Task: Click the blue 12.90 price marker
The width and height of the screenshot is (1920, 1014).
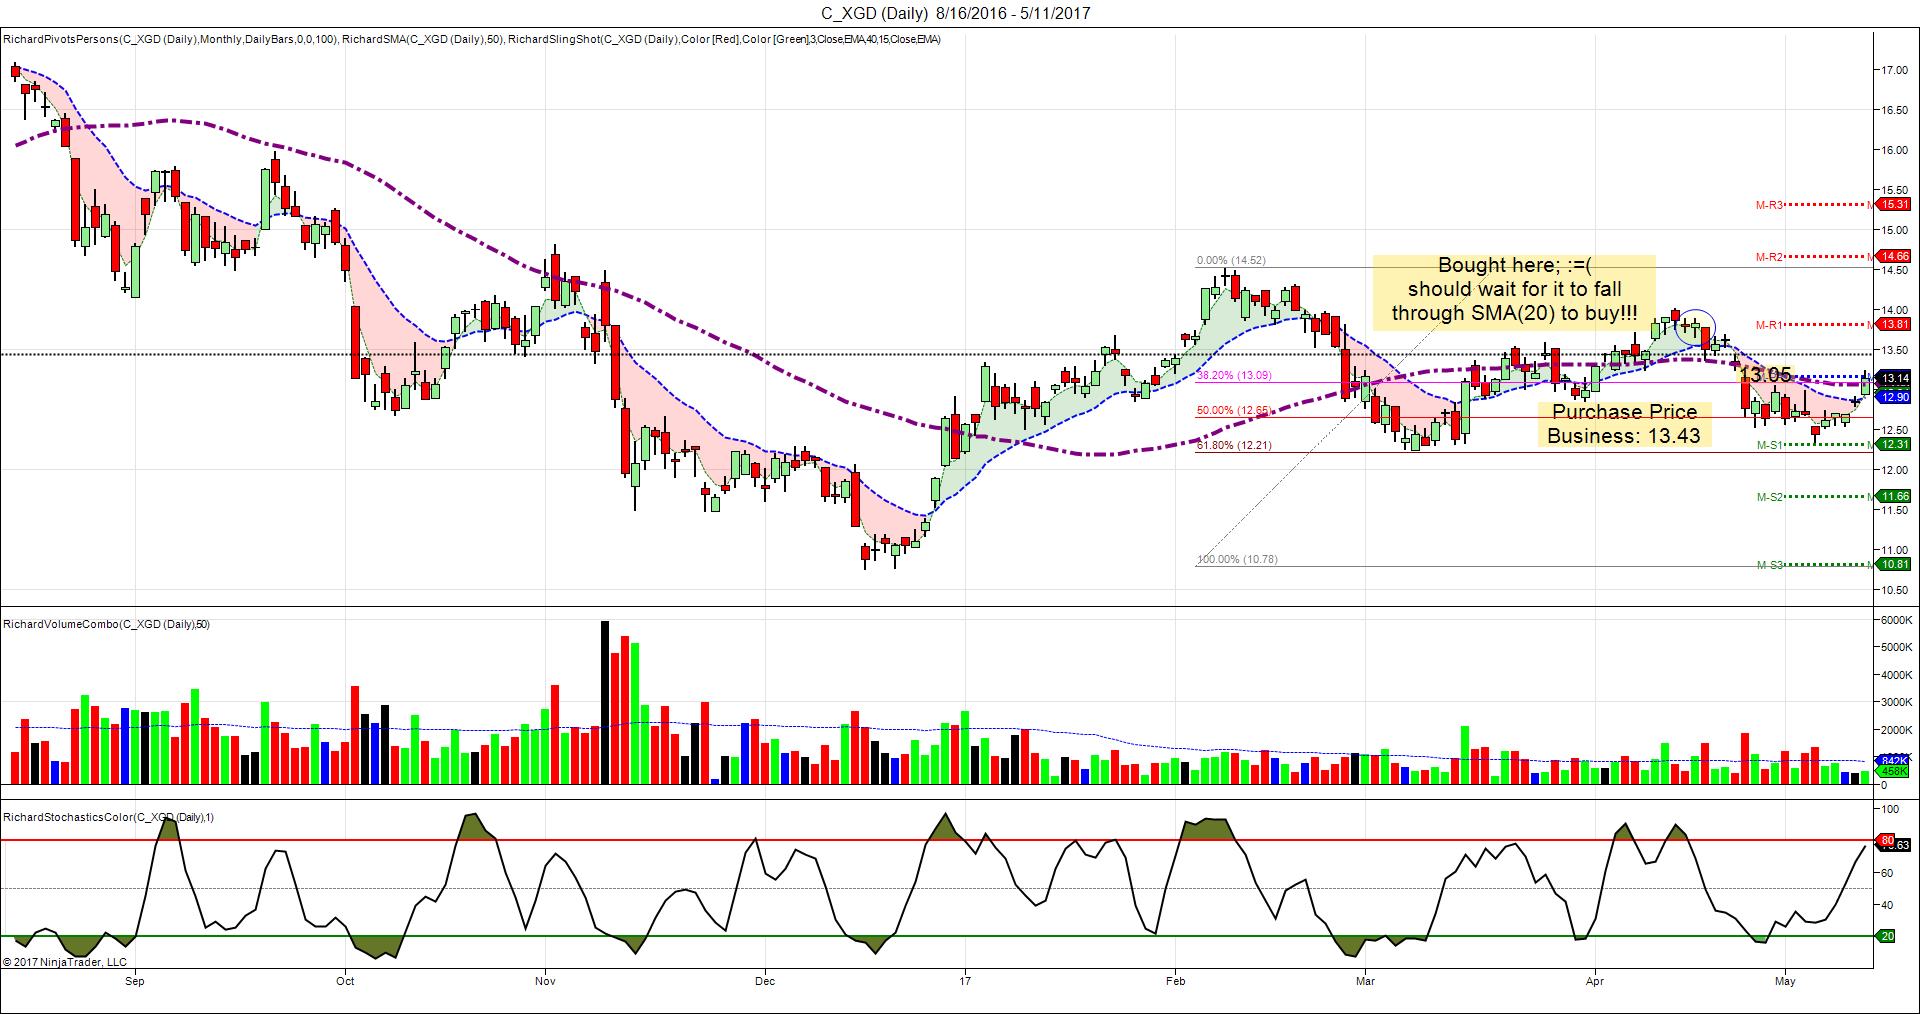Action: 1895,397
